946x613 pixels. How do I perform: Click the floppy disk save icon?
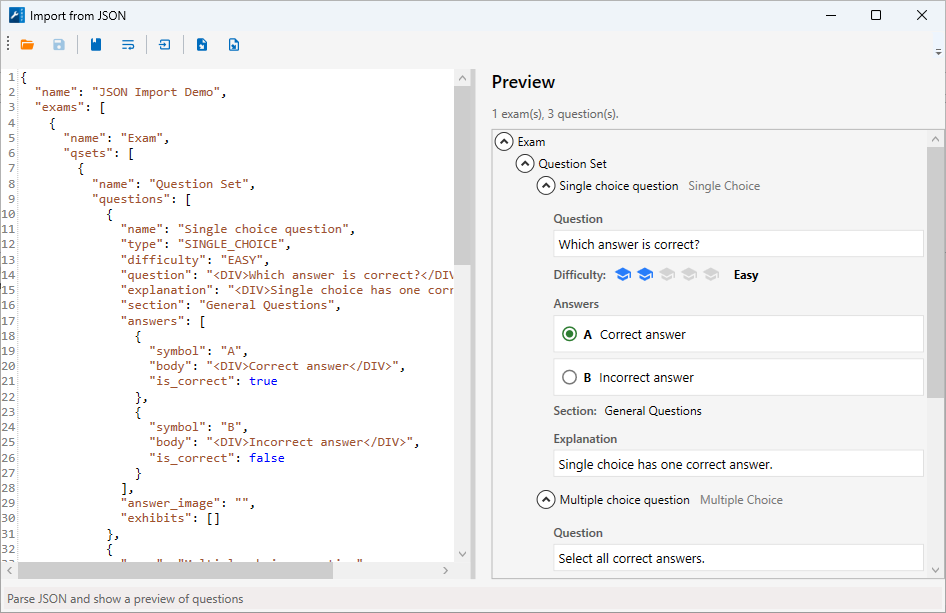tap(59, 45)
